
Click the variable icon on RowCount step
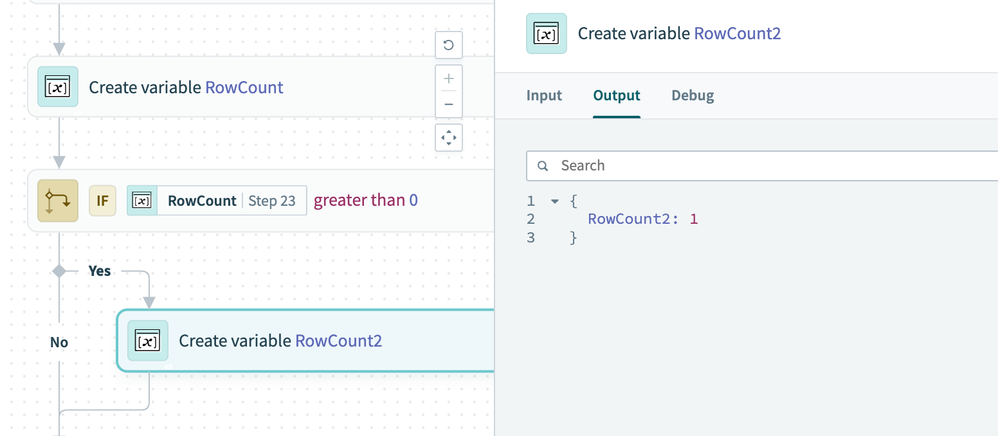57,87
